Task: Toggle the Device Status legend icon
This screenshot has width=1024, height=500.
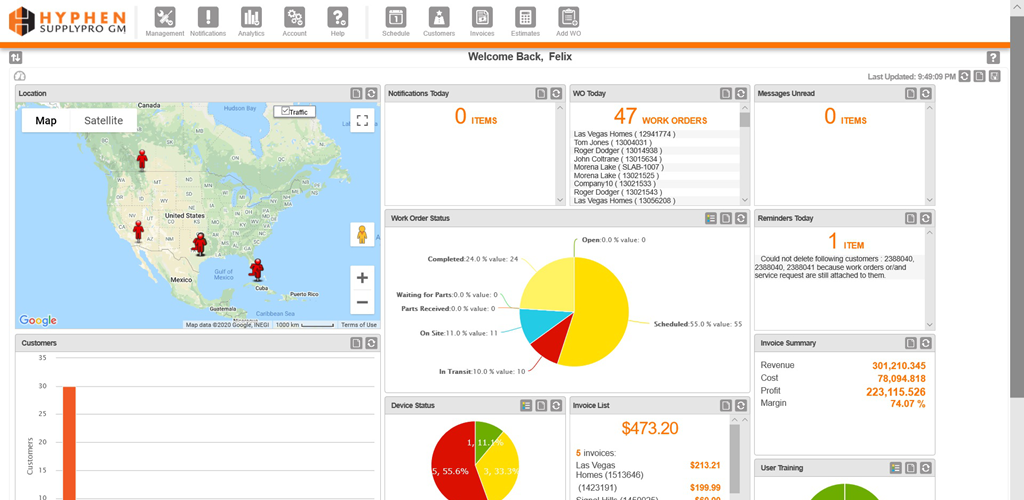Action: pos(526,405)
